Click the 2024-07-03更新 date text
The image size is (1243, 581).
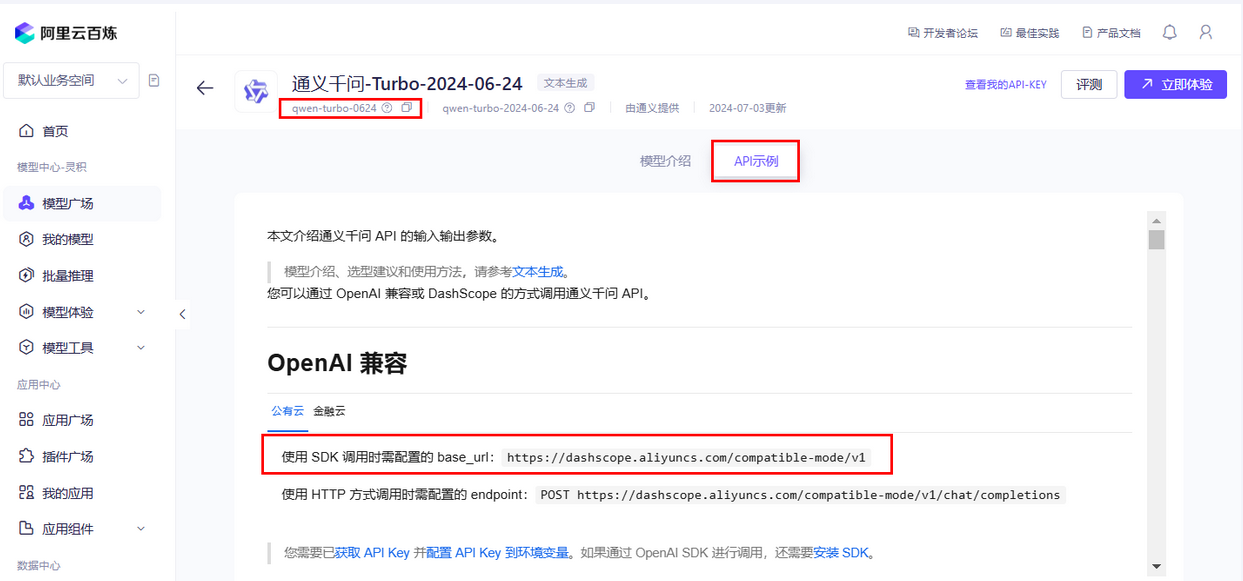[747, 108]
